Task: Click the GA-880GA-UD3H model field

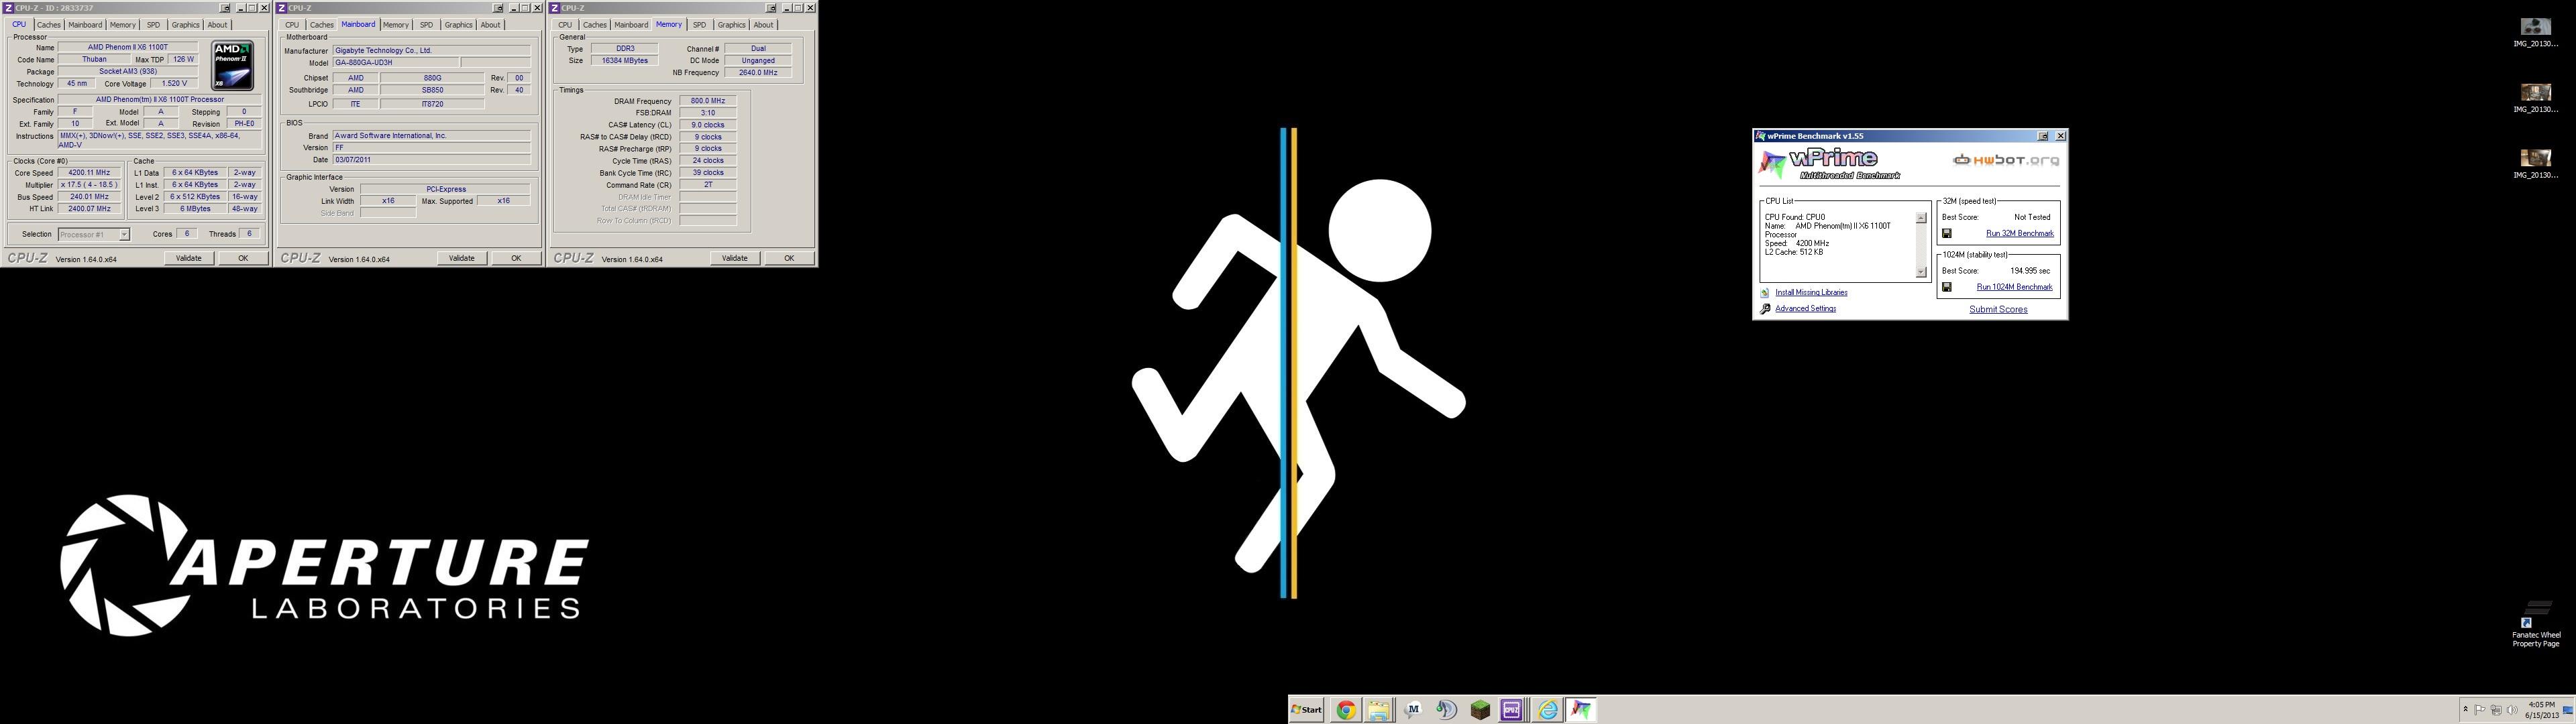Action: tap(396, 63)
